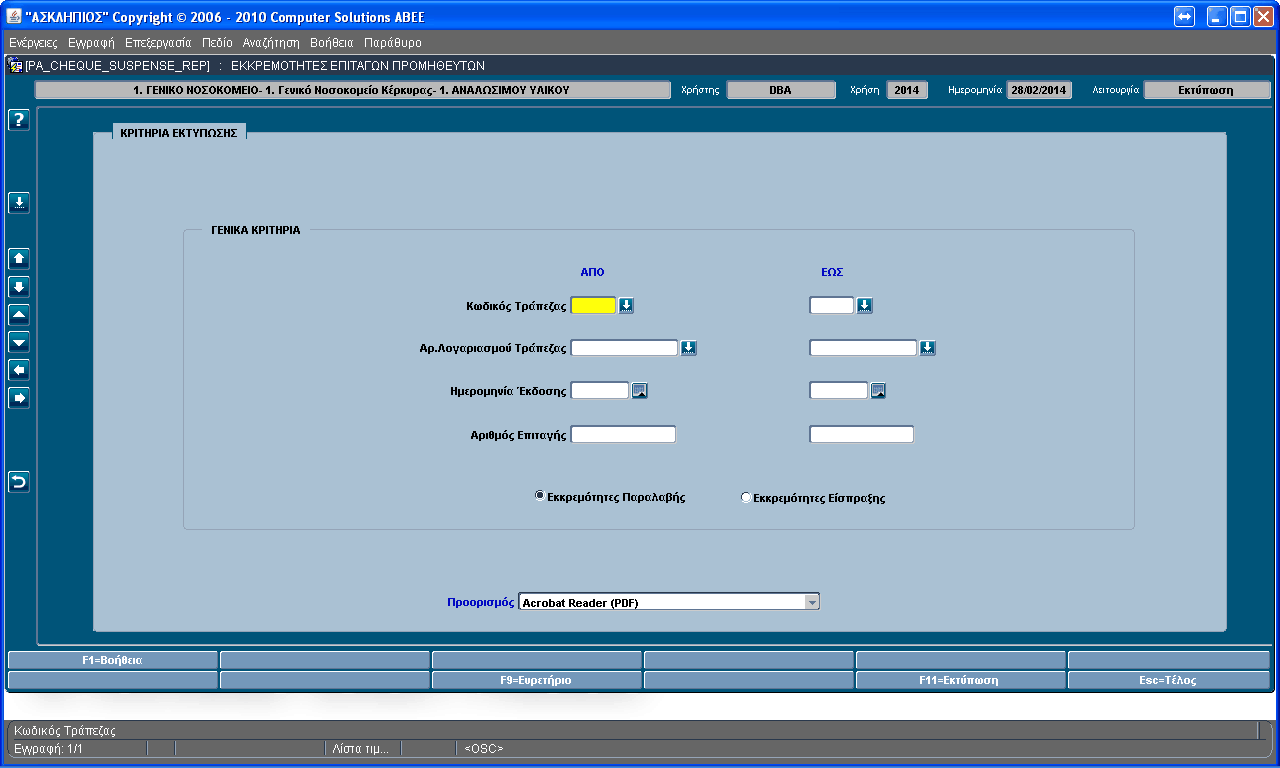Click the ΑΠΟ Αρ.Λογαριασμού Τράπεζας field

(624, 348)
